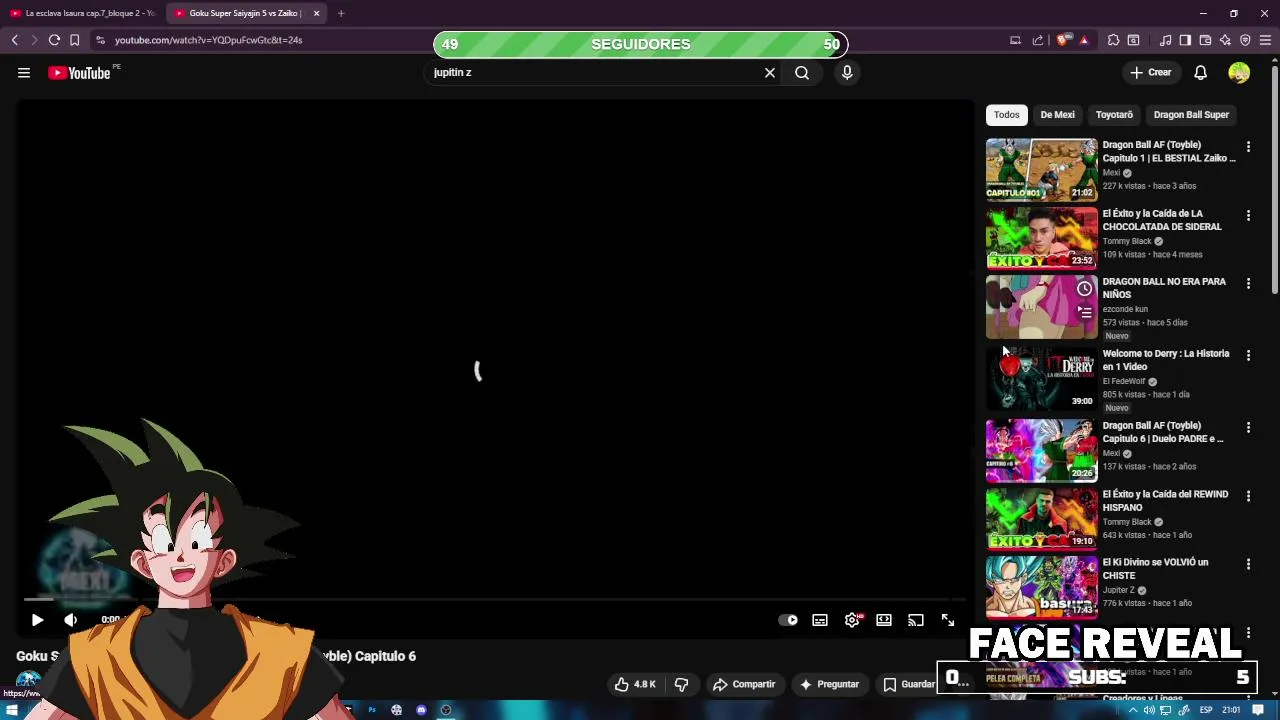Toggle autoplay switch in player
The width and height of the screenshot is (1280, 720).
tap(788, 620)
